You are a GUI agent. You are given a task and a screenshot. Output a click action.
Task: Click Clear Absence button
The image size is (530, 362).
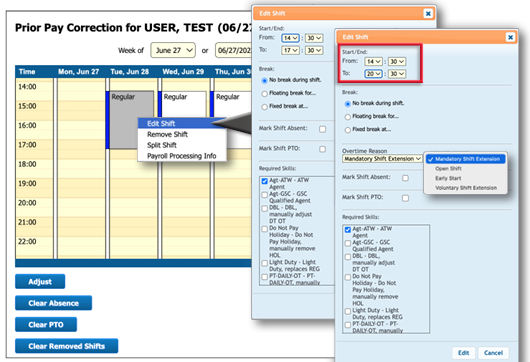[x=53, y=303]
